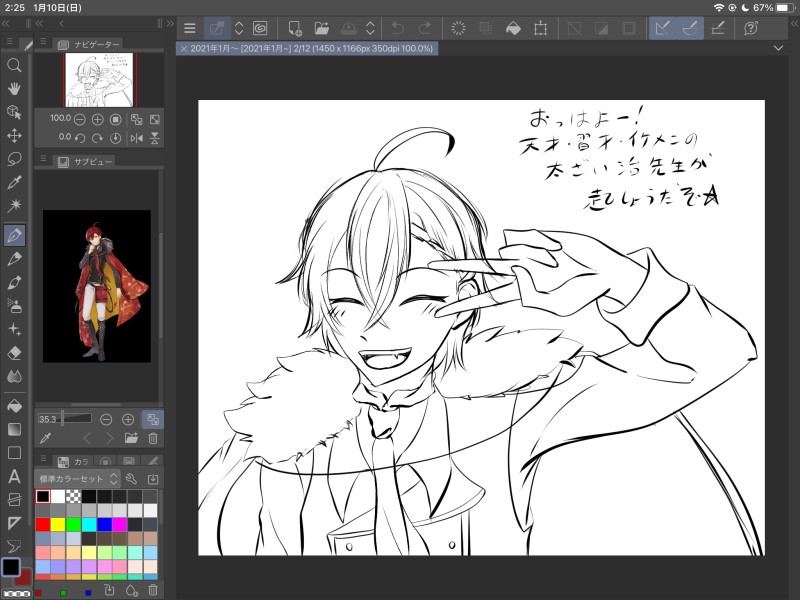Select the Pencil tool

14,259
